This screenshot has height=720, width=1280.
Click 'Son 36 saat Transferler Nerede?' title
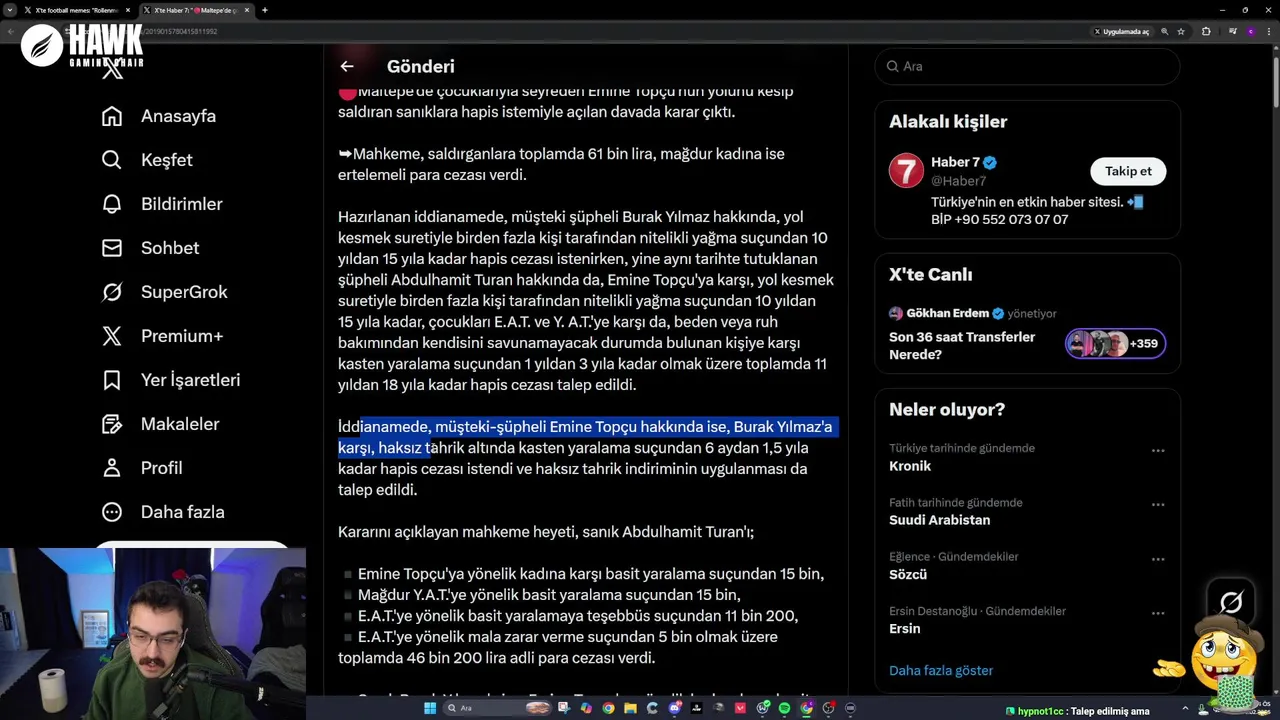click(x=962, y=345)
